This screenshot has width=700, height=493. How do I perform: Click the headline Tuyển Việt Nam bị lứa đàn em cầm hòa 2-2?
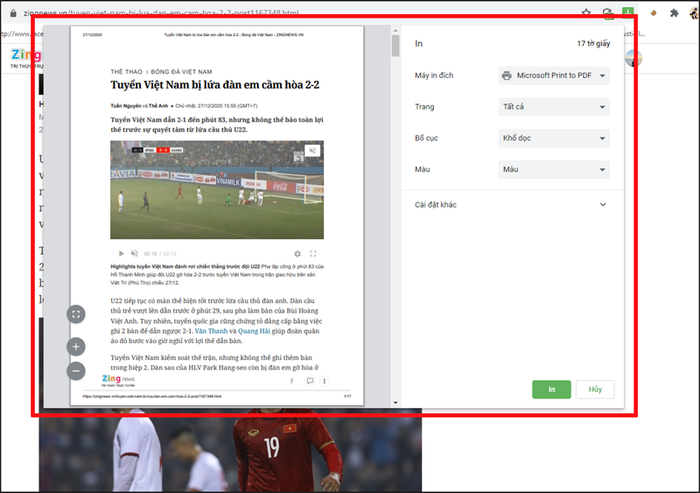pos(215,85)
